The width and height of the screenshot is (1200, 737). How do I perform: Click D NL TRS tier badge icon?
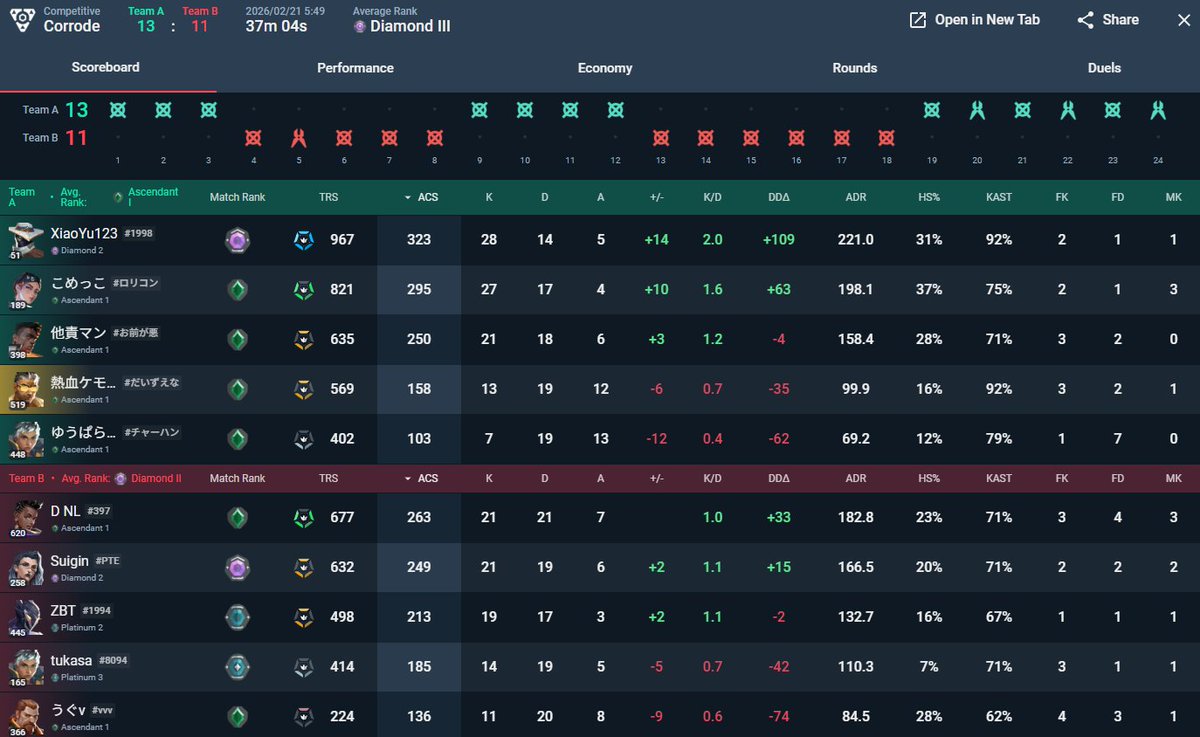(303, 518)
